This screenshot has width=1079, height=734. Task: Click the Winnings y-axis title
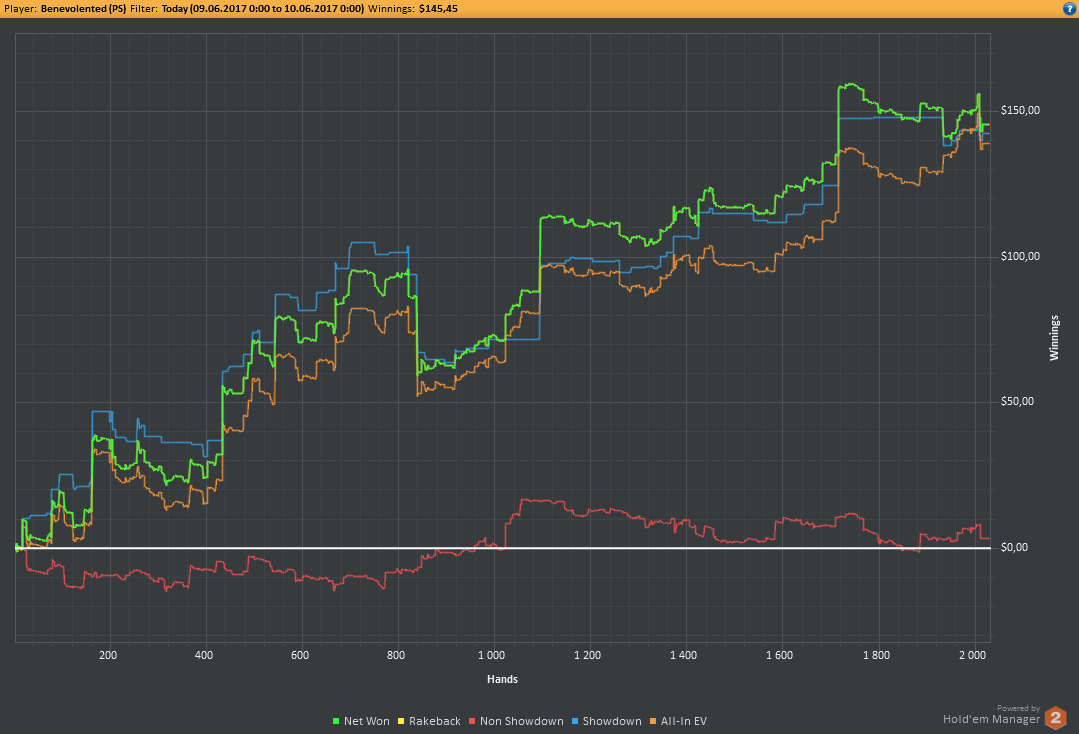1054,337
